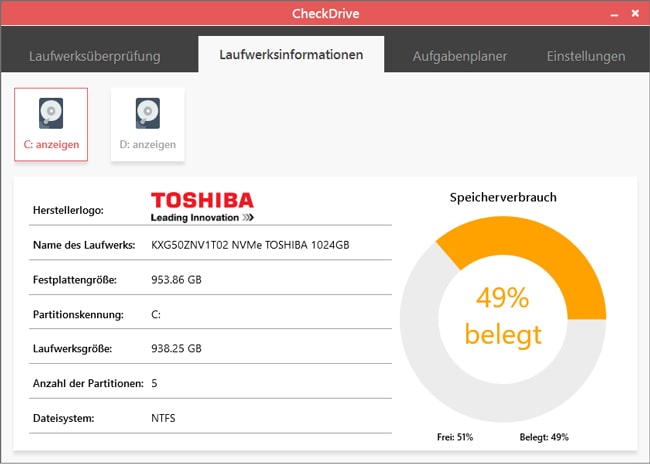Click the Dateisystem value NTFS

click(x=163, y=418)
